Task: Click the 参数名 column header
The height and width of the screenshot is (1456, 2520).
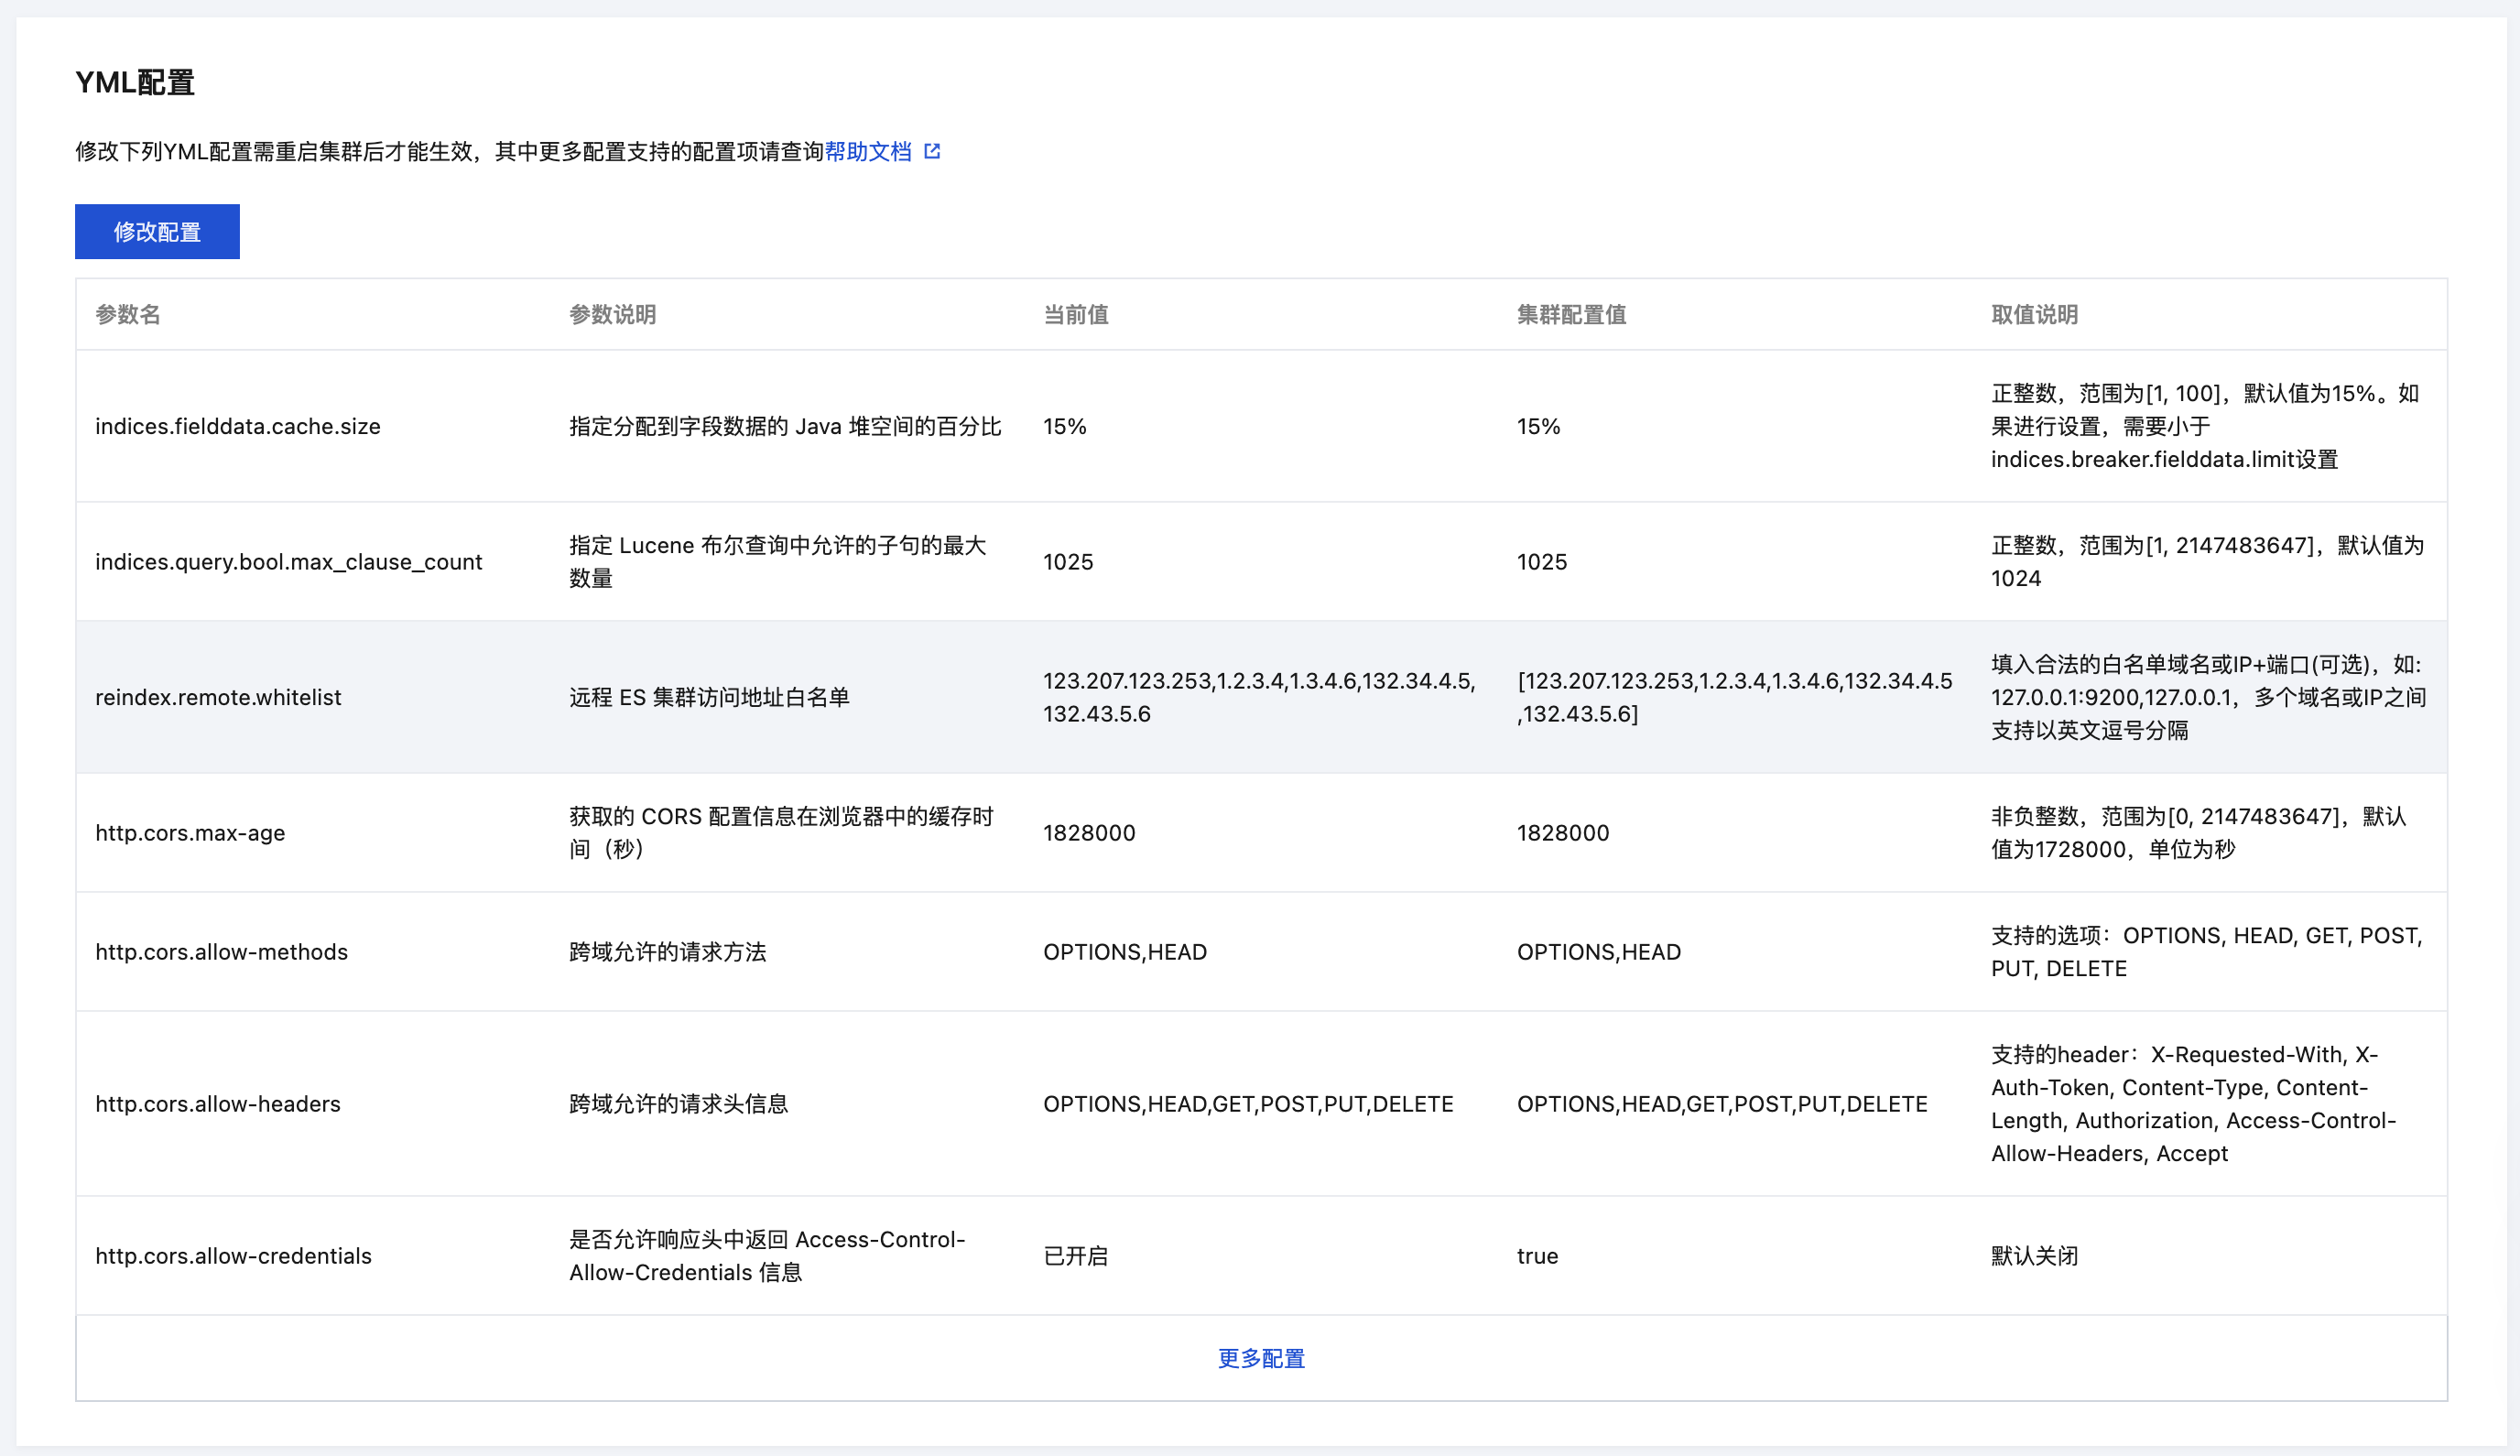Action: (128, 314)
